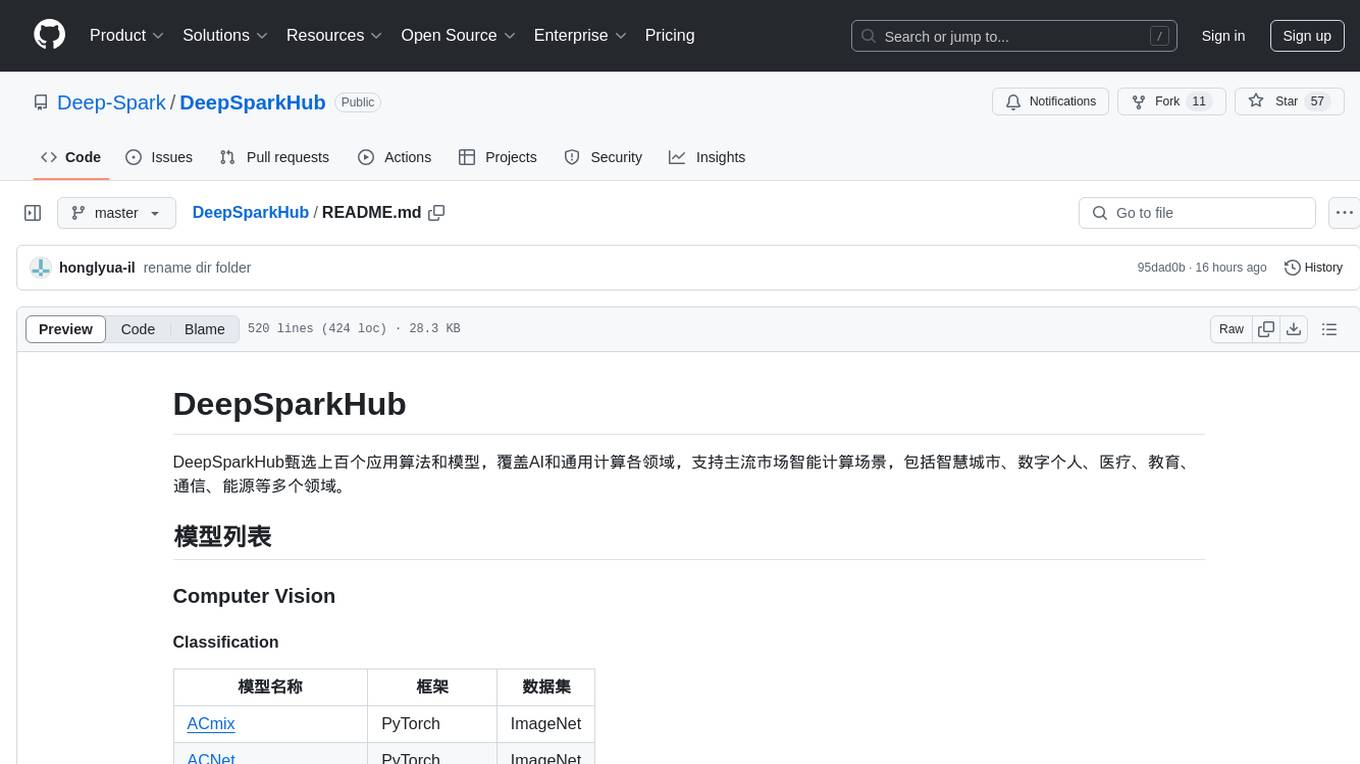Open the more file actions menu
This screenshot has height=764, width=1360.
pos(1345,213)
